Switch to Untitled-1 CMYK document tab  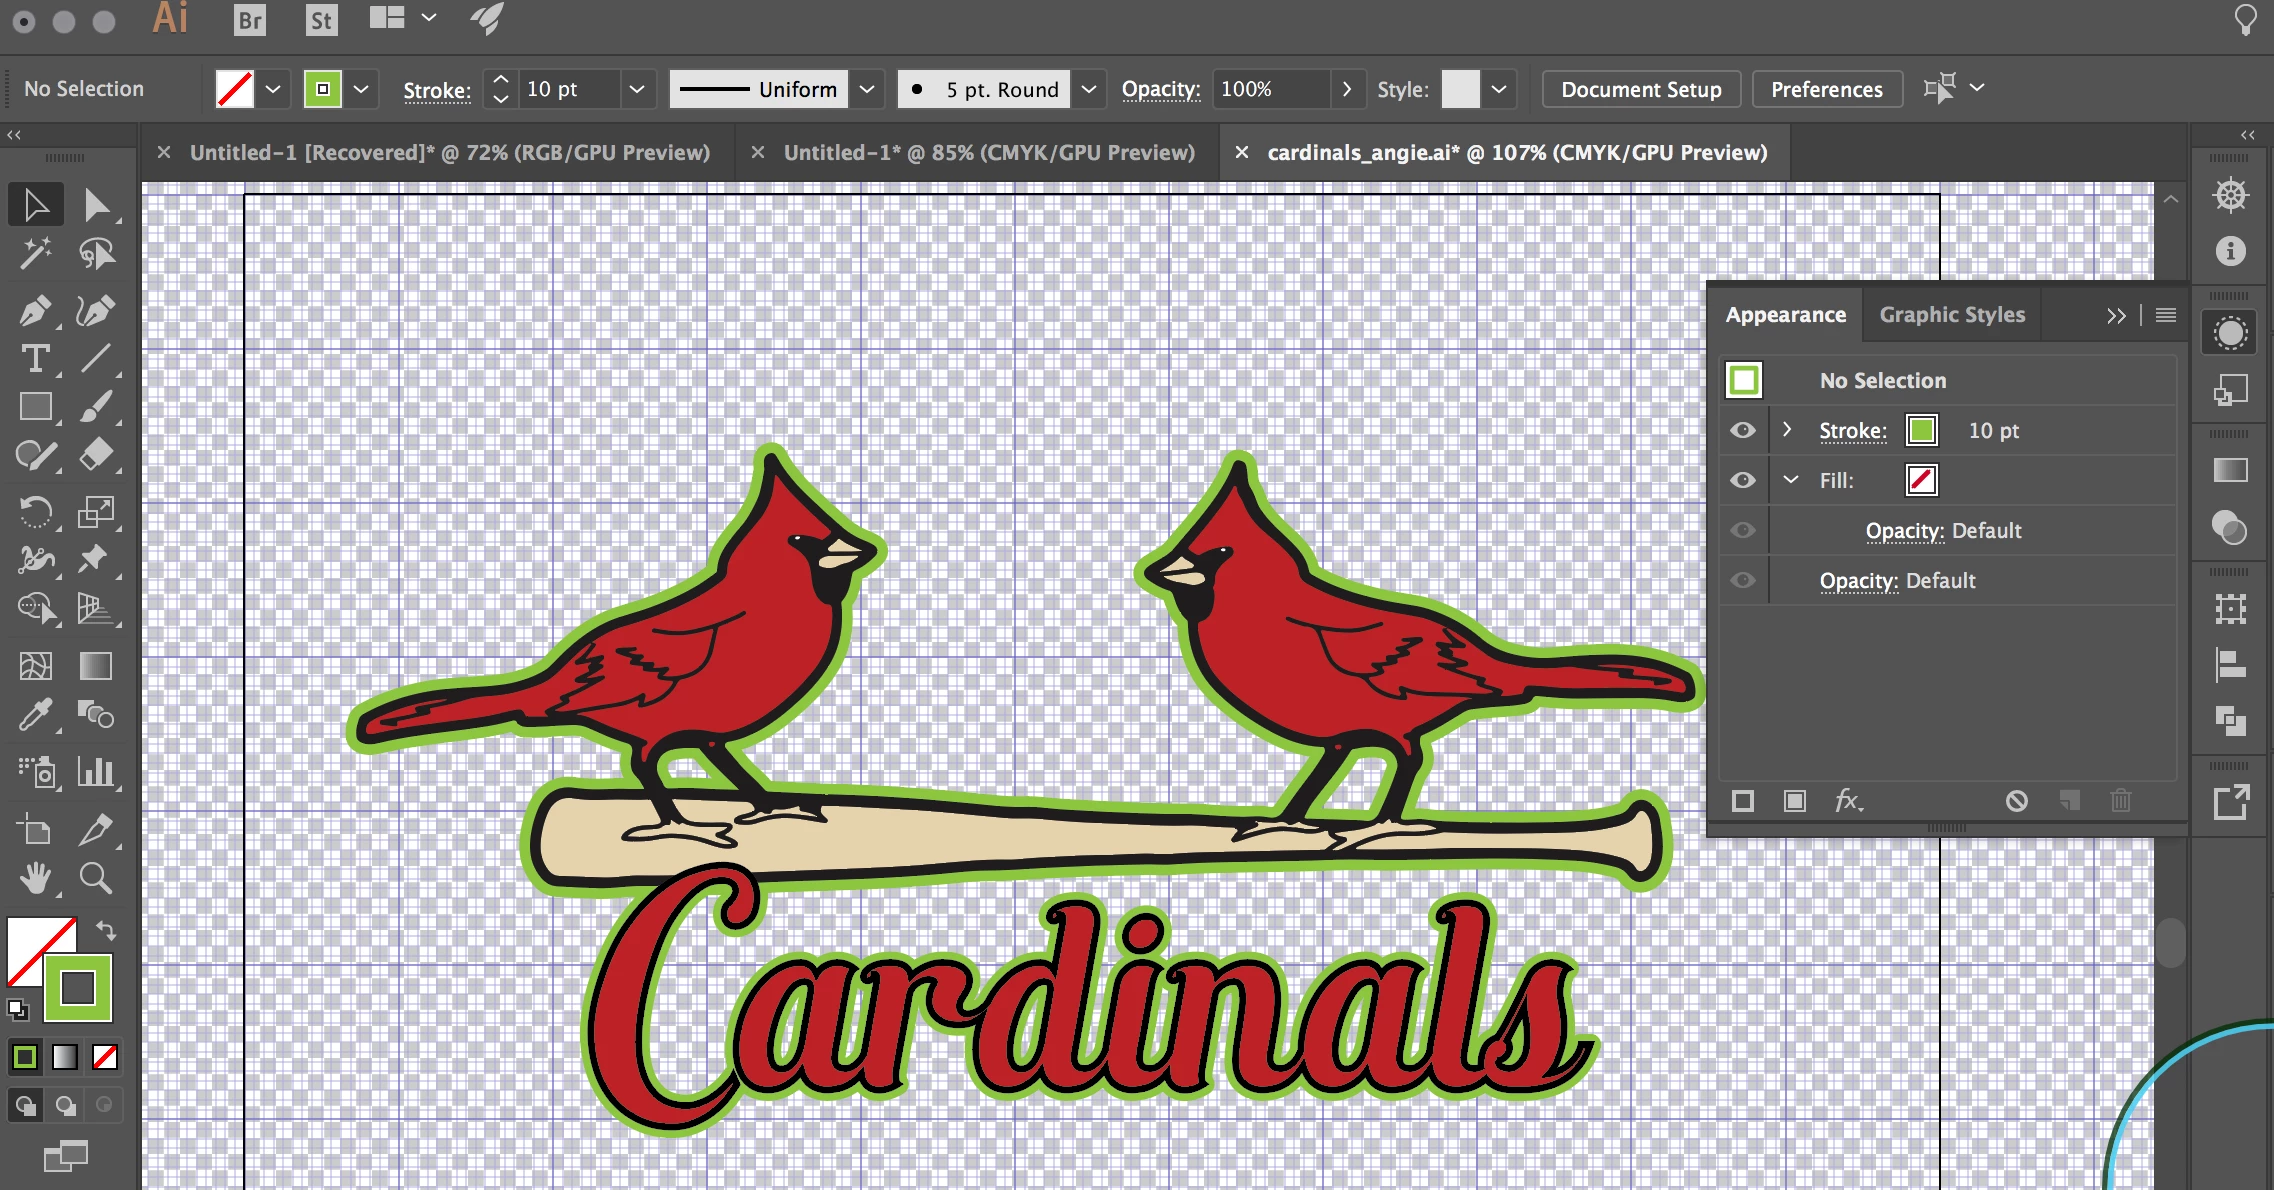click(988, 152)
